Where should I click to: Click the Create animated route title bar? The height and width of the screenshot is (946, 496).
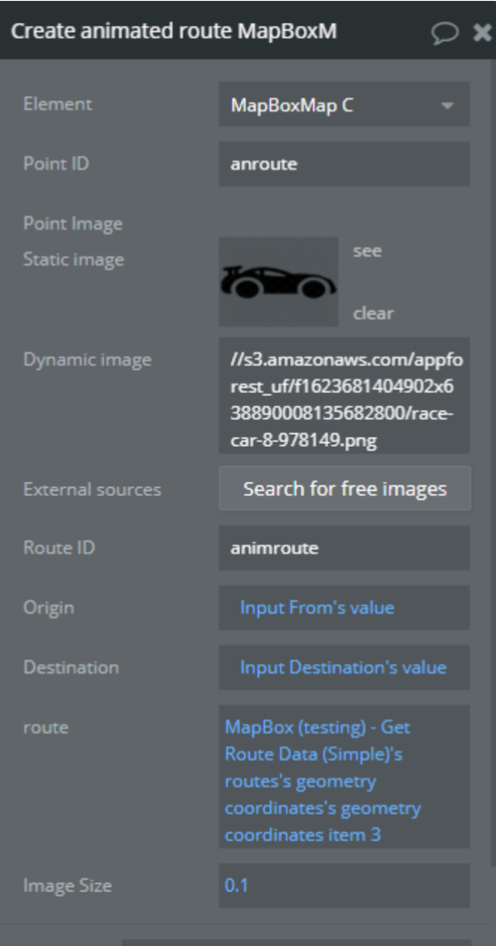pos(174,31)
